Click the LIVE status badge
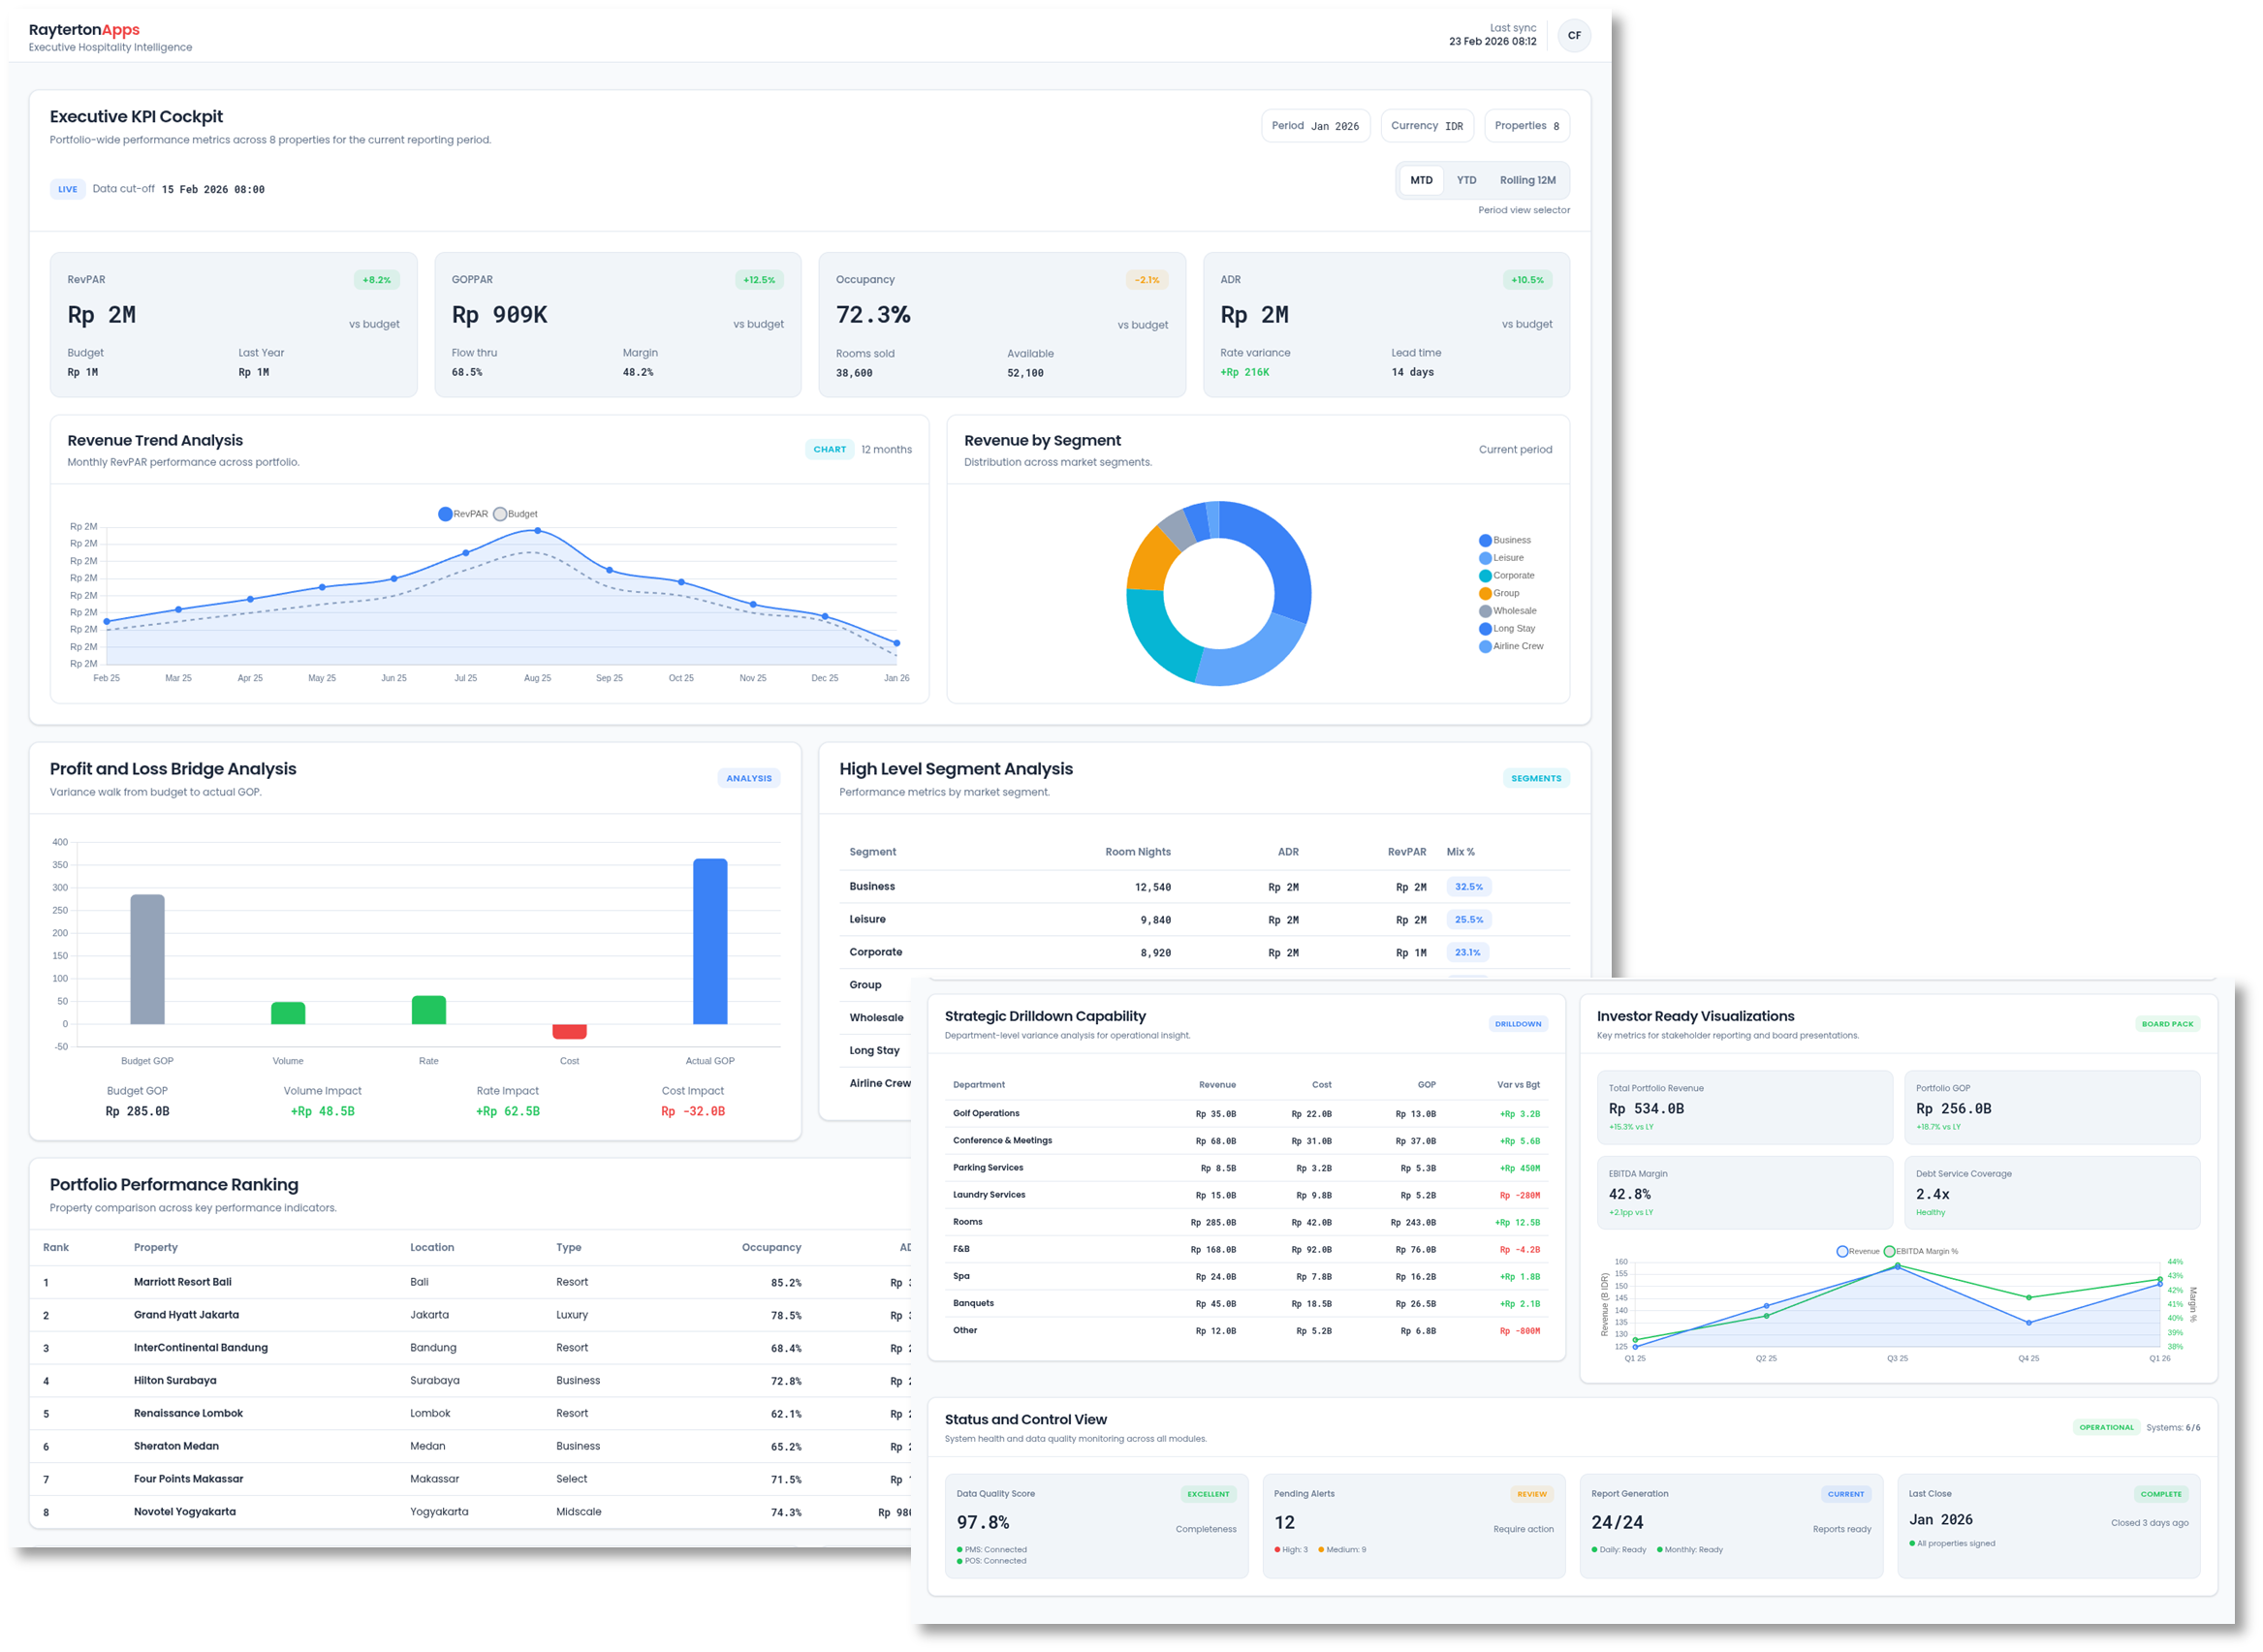Image resolution: width=2263 pixels, height=1652 pixels. pos(67,188)
